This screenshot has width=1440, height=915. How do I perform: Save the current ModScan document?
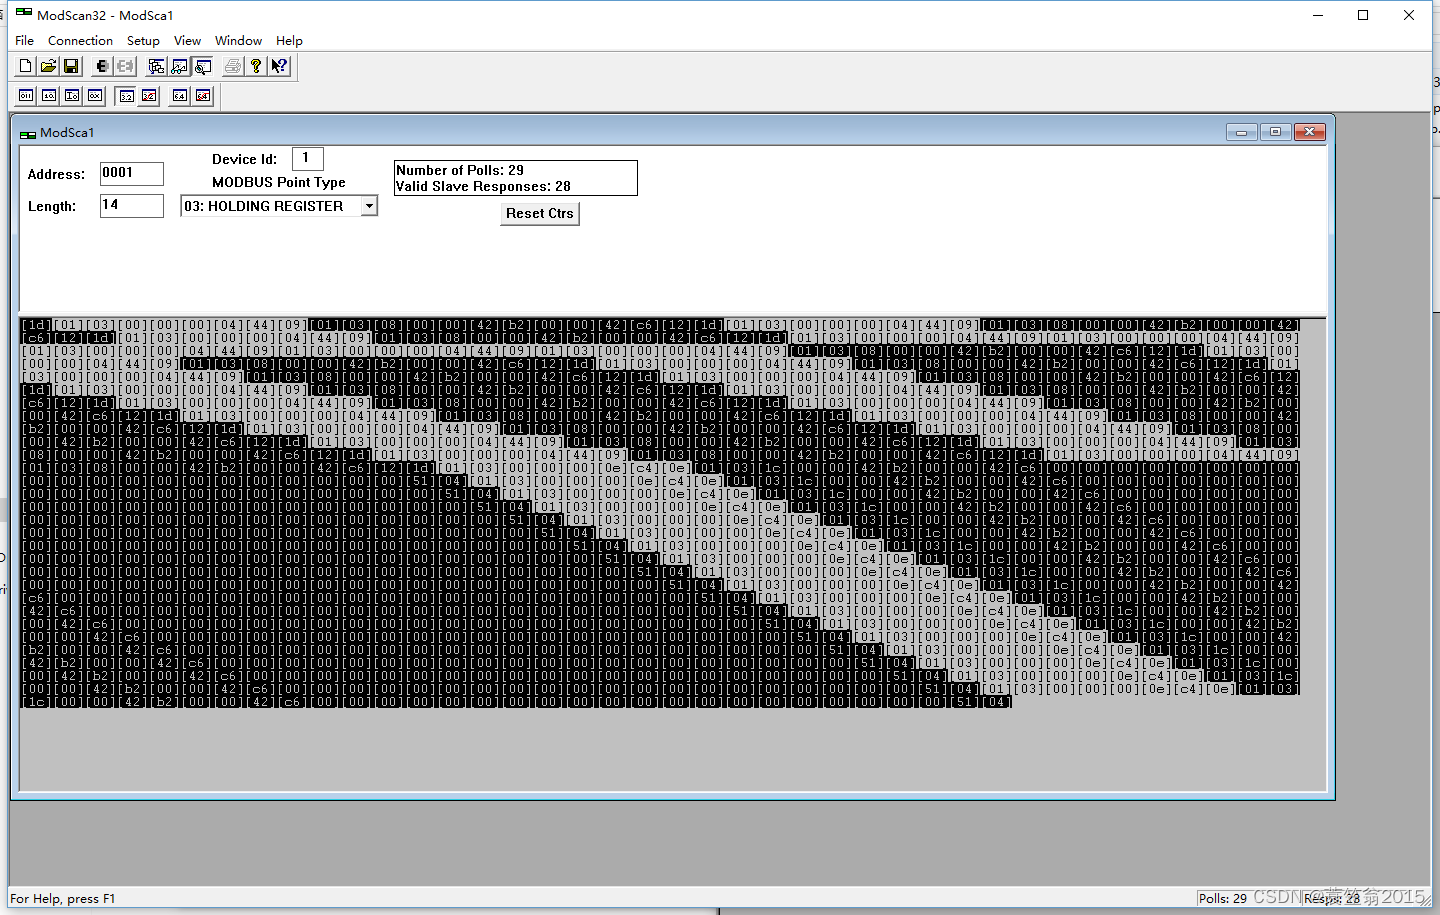71,66
